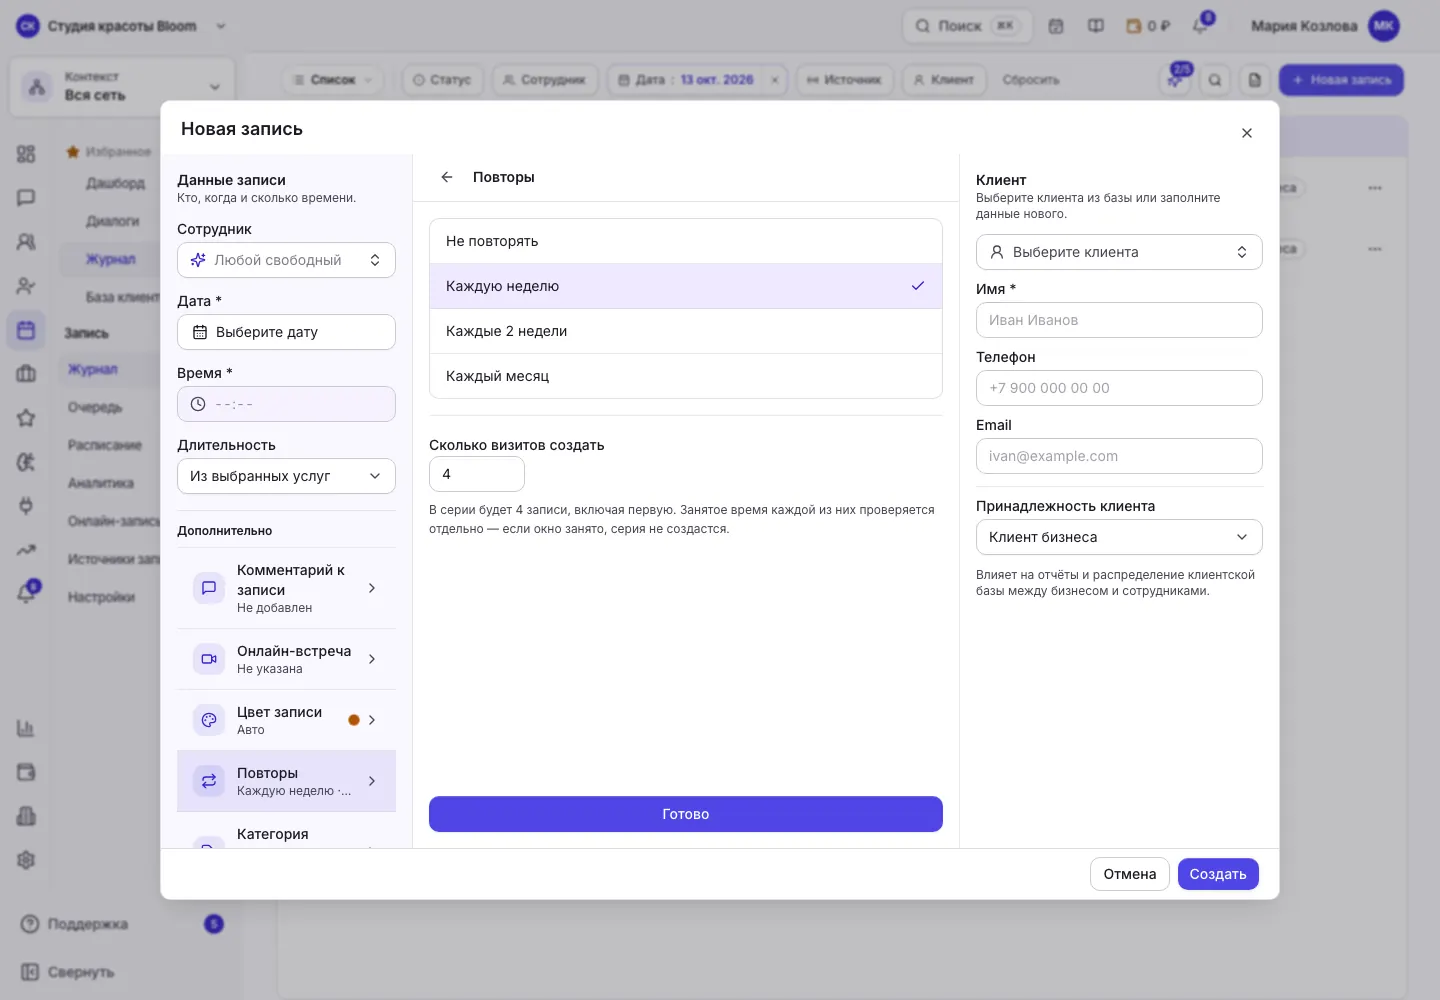Open Журнал under Запись in the sidebar

[x=93, y=370]
